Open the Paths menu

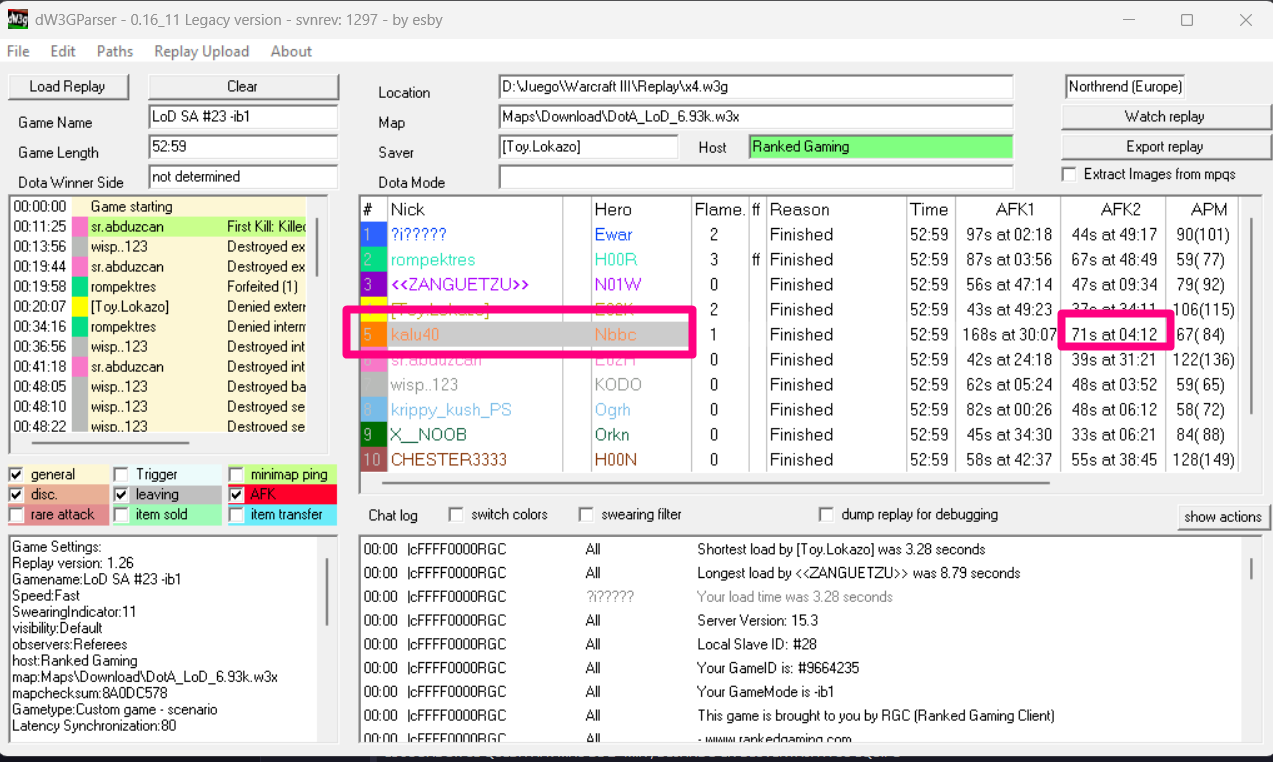[x=115, y=51]
